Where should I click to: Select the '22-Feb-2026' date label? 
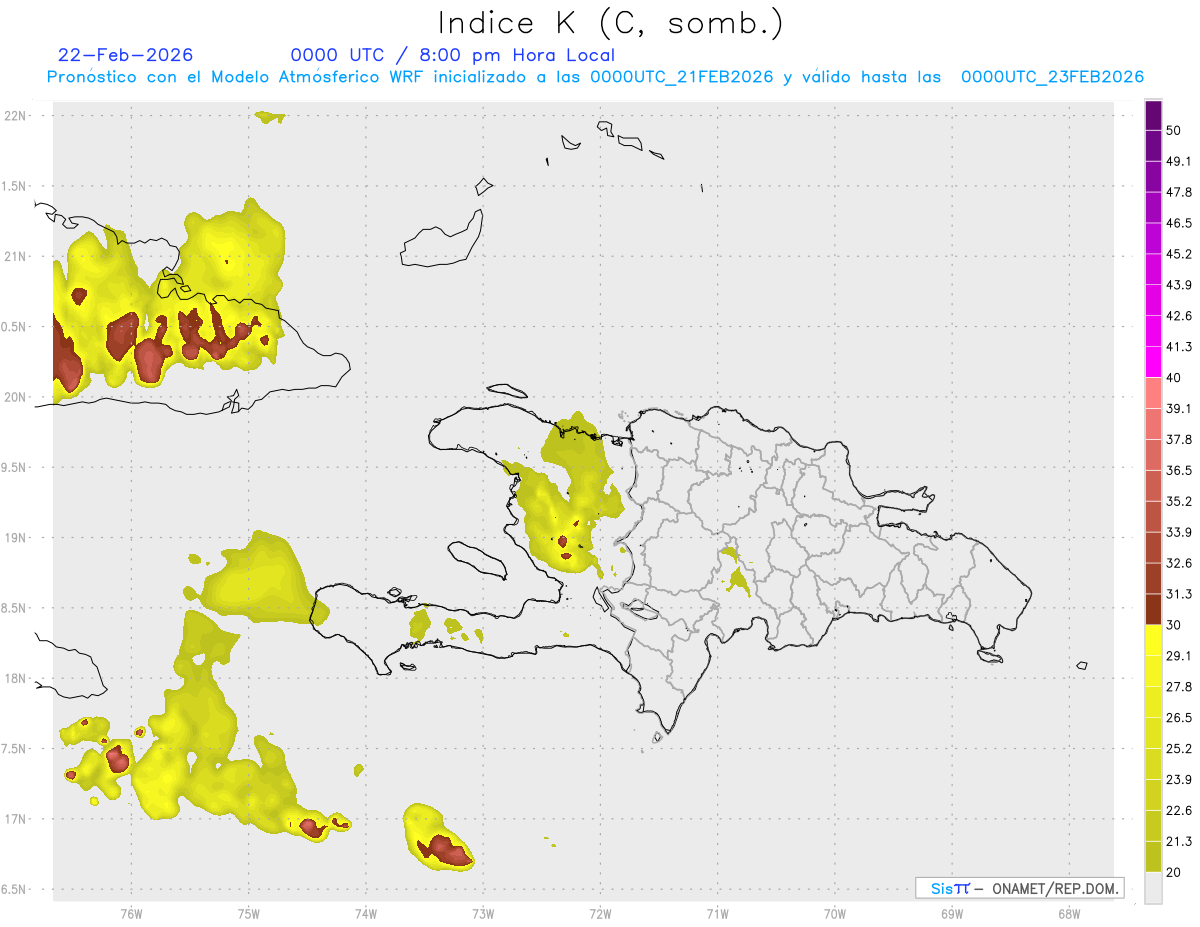(x=126, y=55)
